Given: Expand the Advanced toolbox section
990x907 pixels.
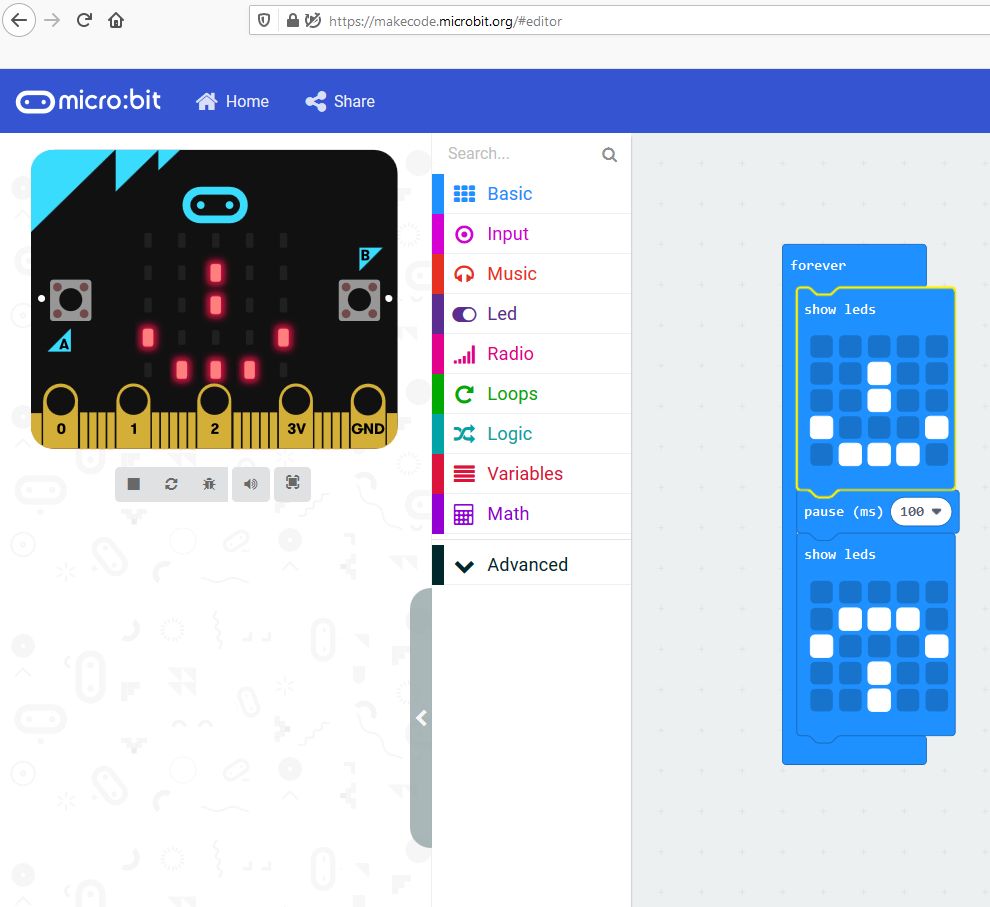Looking at the screenshot, I should coord(527,565).
